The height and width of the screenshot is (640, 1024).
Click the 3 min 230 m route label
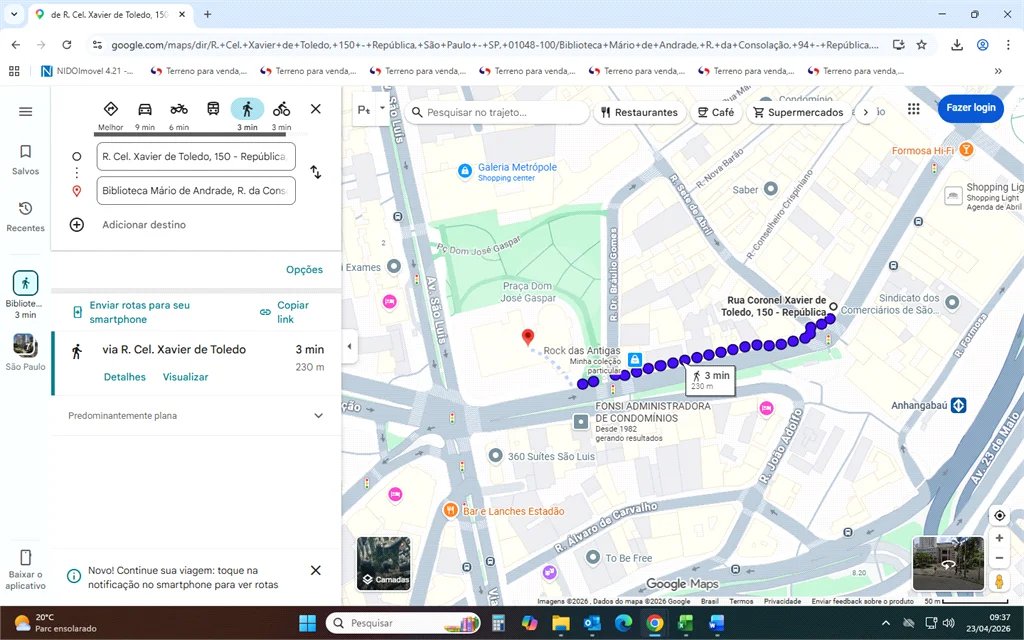tap(711, 381)
